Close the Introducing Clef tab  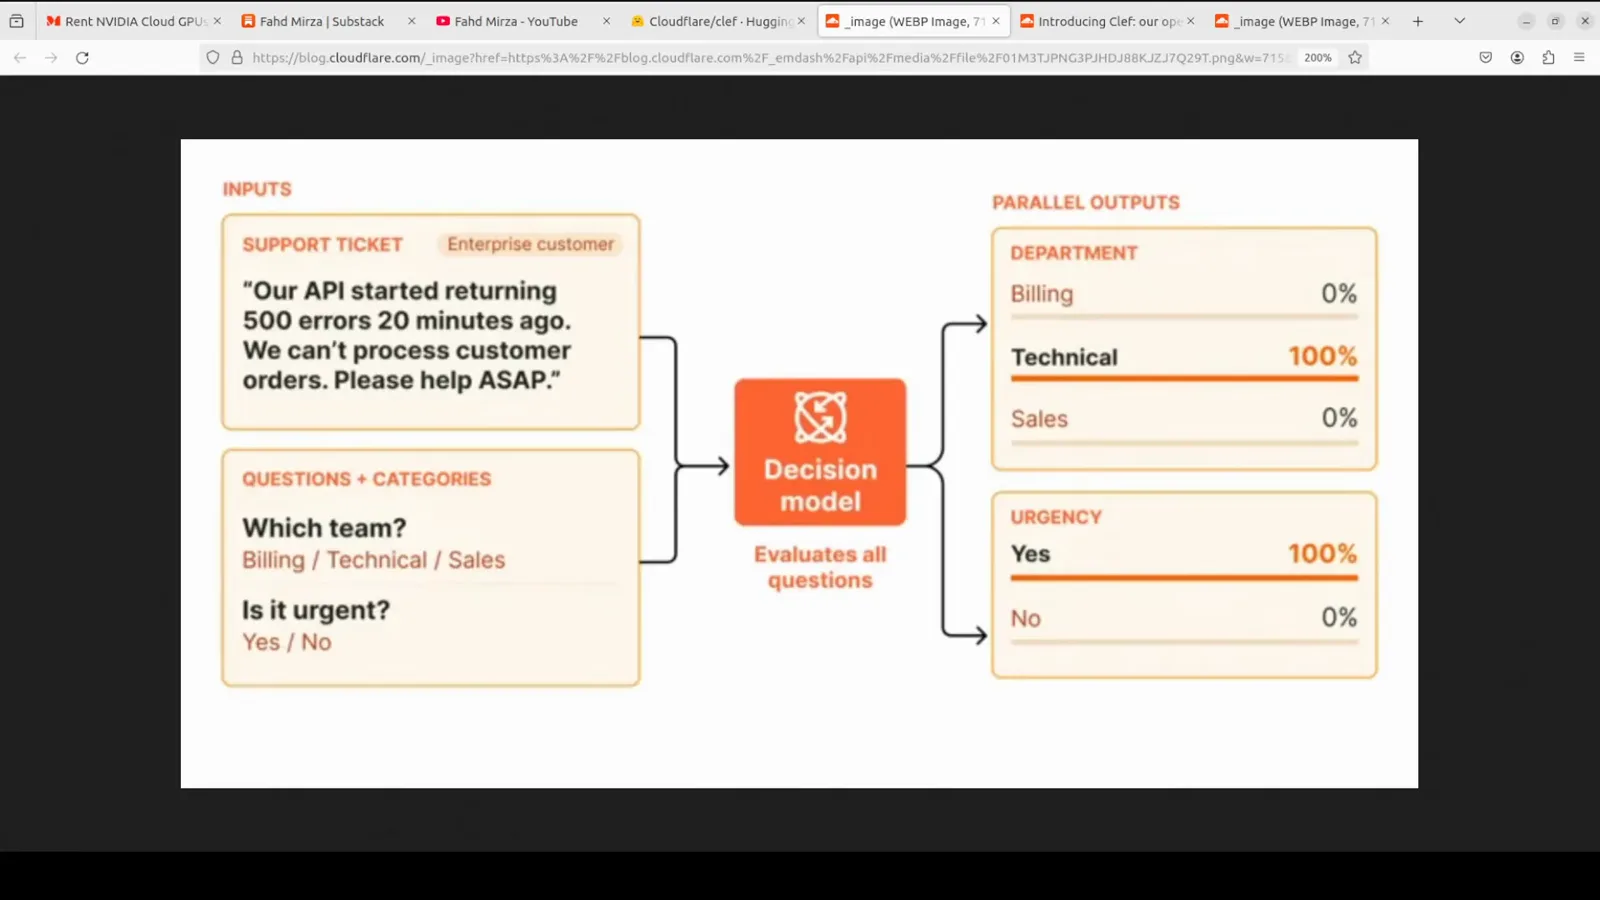(x=1190, y=21)
